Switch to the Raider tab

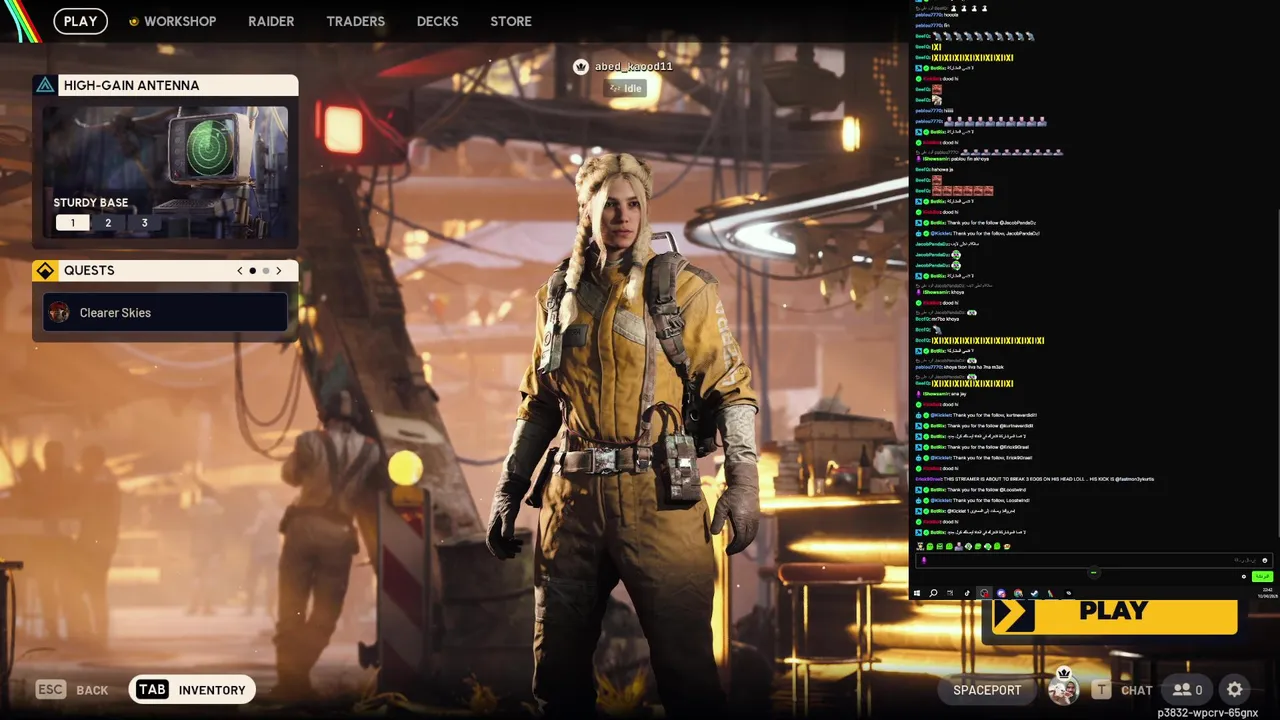(271, 21)
